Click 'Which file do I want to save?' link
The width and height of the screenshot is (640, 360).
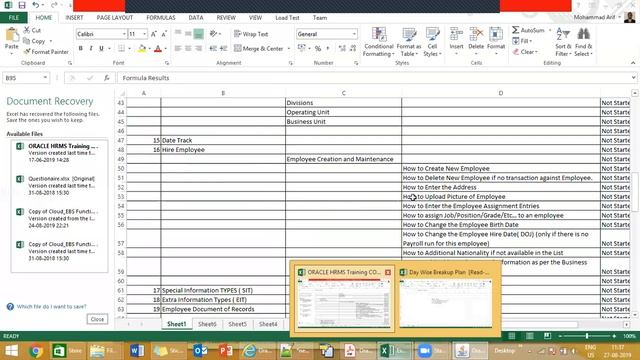pos(51,307)
